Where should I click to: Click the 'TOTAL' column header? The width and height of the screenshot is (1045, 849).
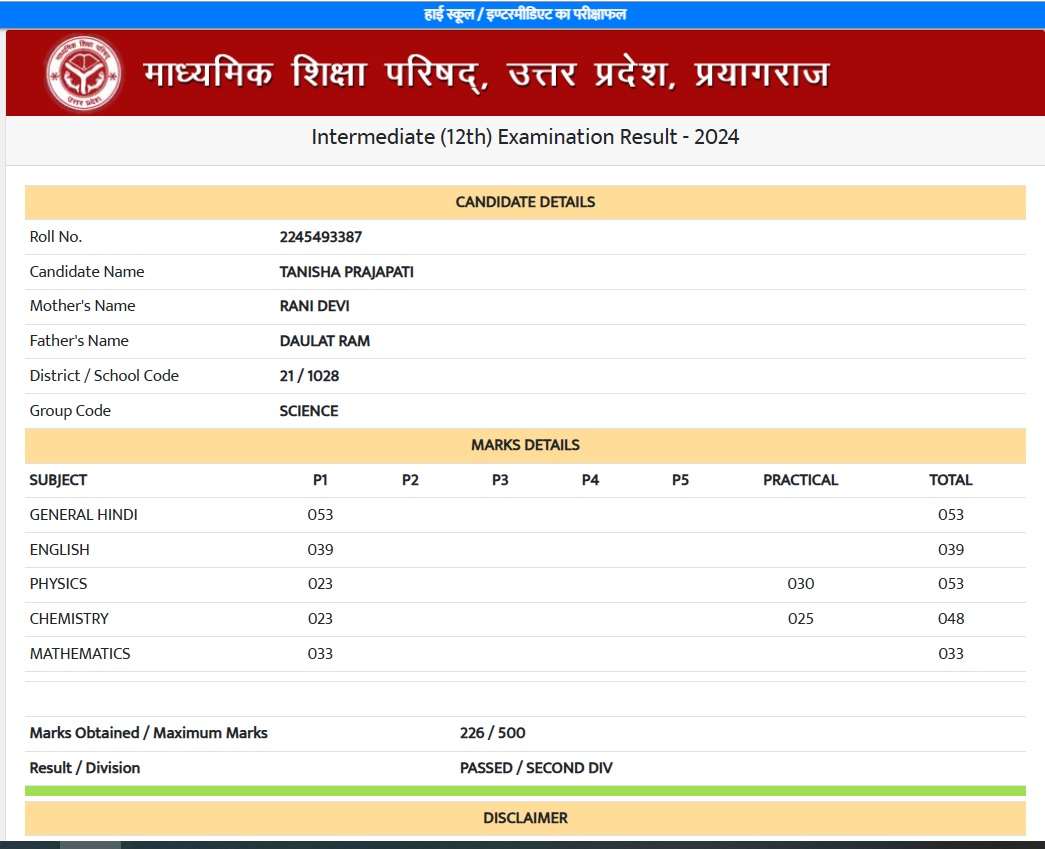point(951,480)
